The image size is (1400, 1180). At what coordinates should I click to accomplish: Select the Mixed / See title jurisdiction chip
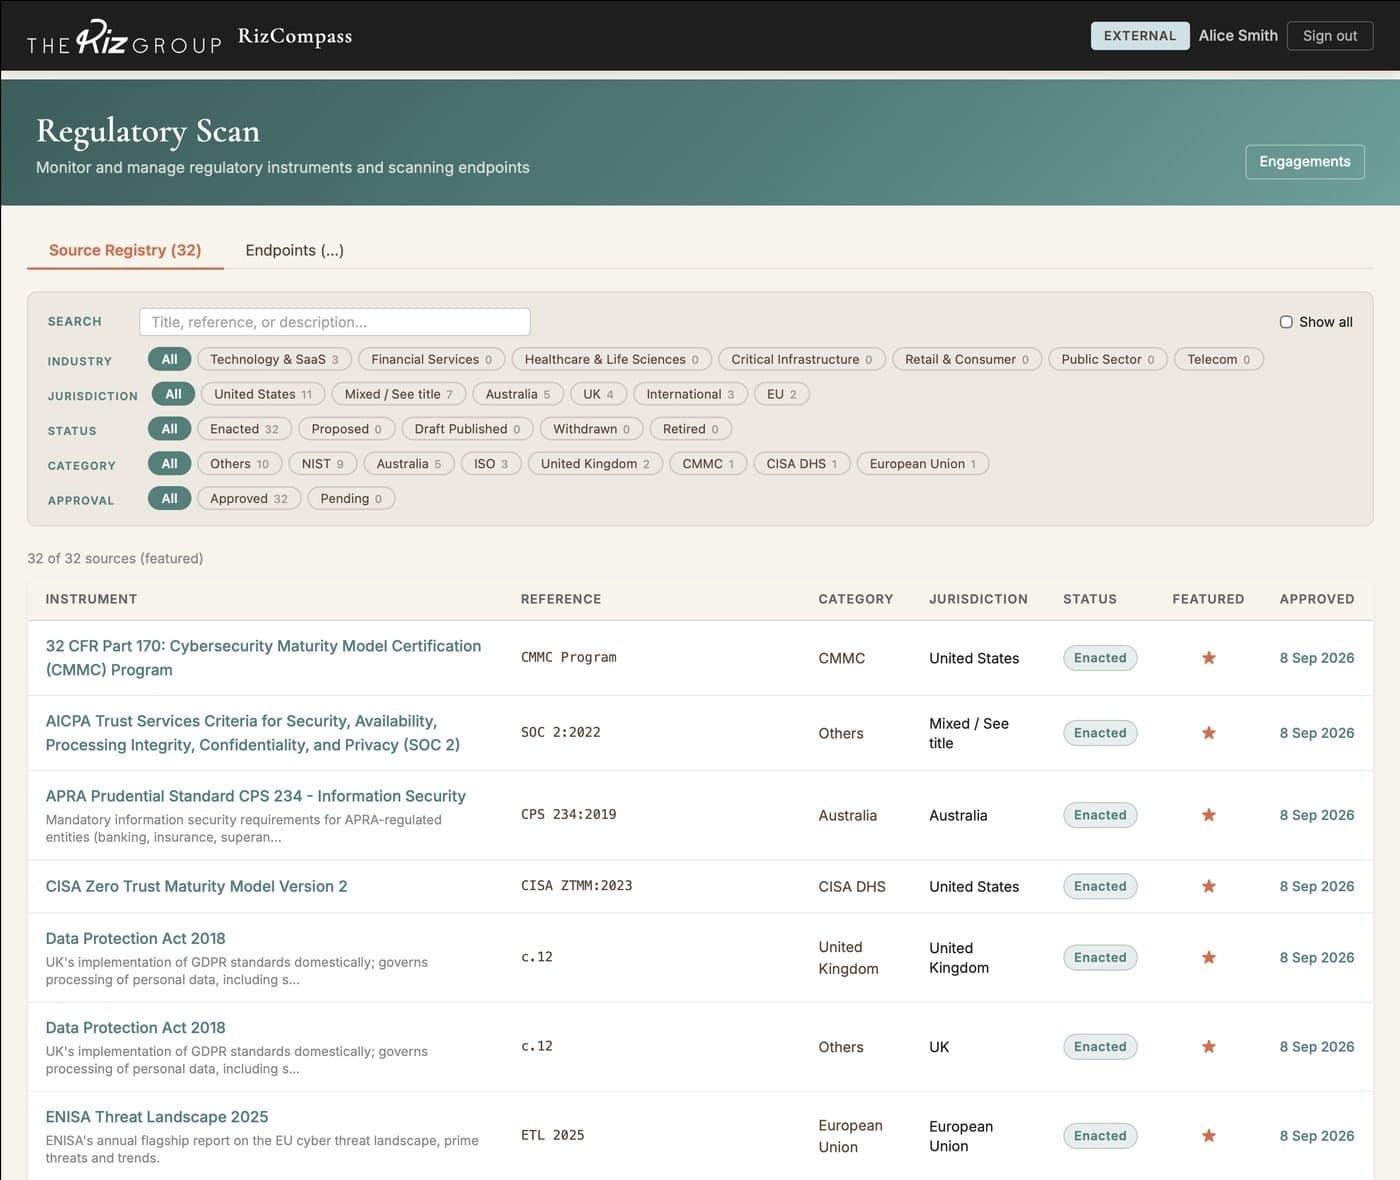(x=399, y=394)
